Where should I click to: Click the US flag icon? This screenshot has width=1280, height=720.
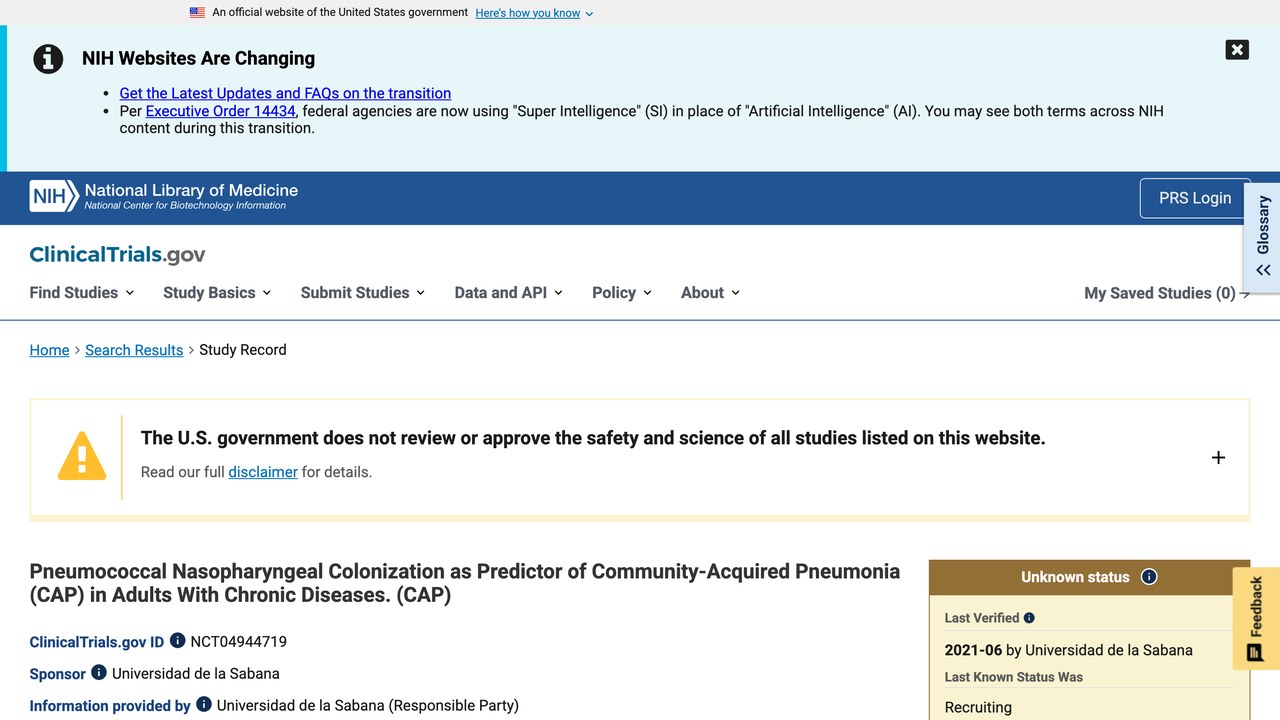tap(197, 13)
